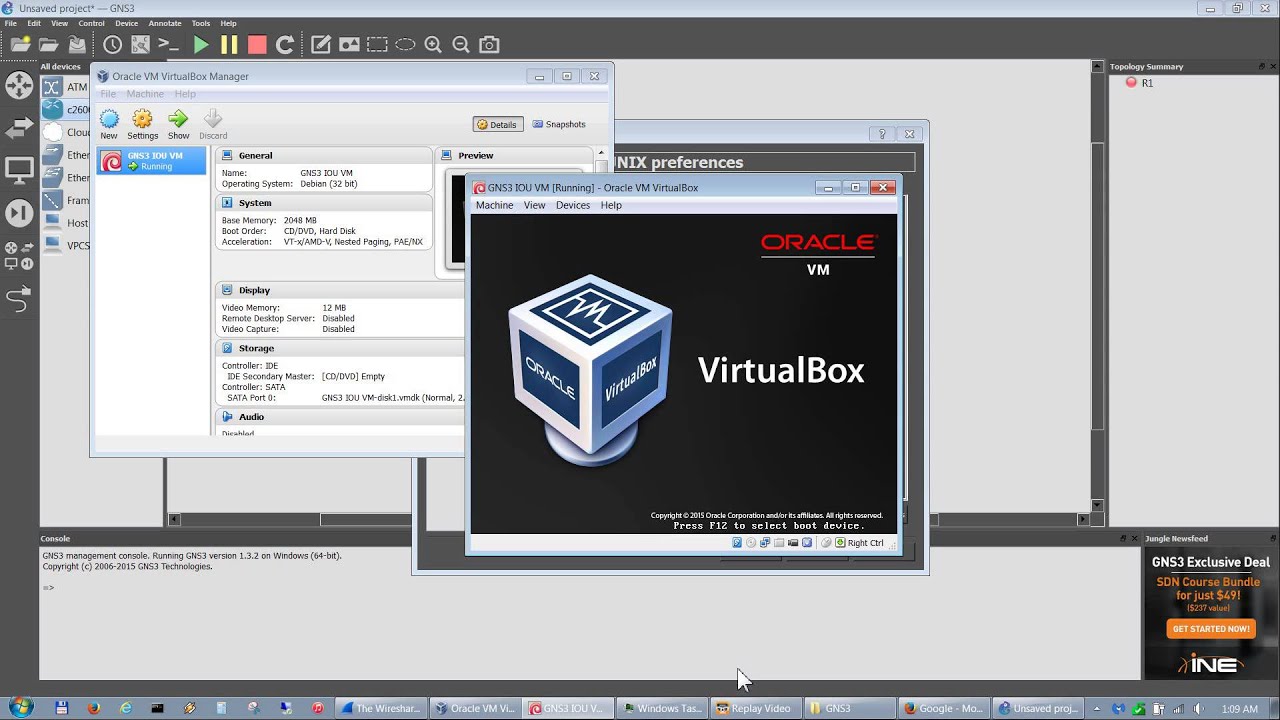Select c2600 router in devices list
The image size is (1280, 720).
[x=66, y=110]
